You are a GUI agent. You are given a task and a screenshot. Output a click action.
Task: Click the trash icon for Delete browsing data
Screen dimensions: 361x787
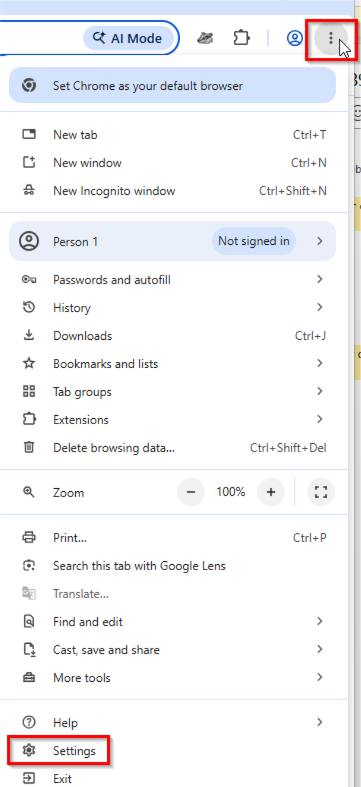[x=29, y=447]
